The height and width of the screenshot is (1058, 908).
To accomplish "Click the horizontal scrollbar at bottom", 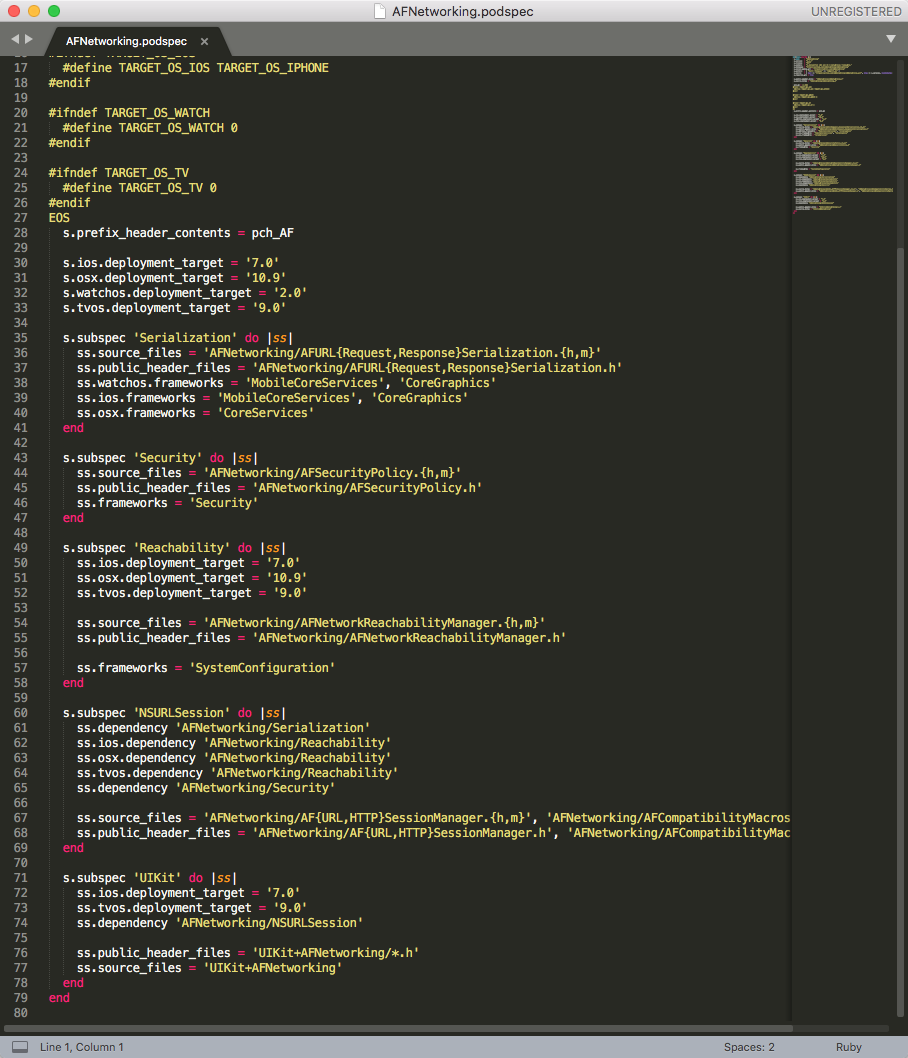I will (x=398, y=1029).
